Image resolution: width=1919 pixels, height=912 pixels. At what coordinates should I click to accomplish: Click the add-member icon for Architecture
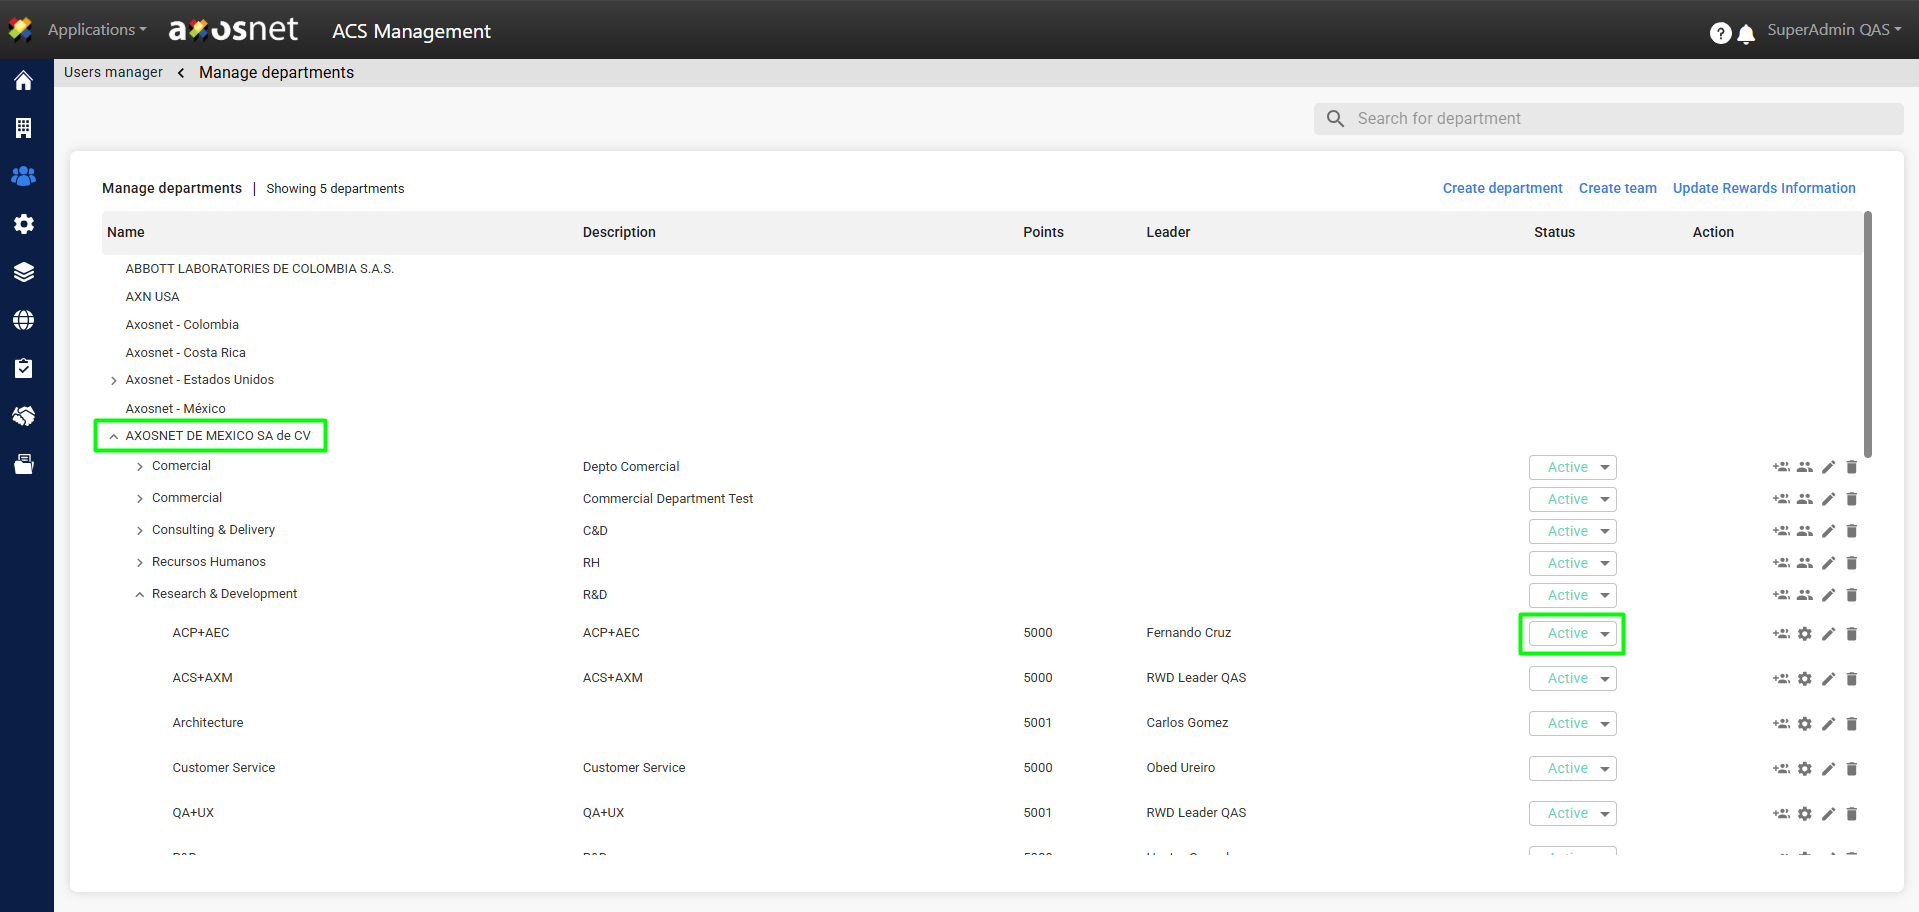point(1781,724)
